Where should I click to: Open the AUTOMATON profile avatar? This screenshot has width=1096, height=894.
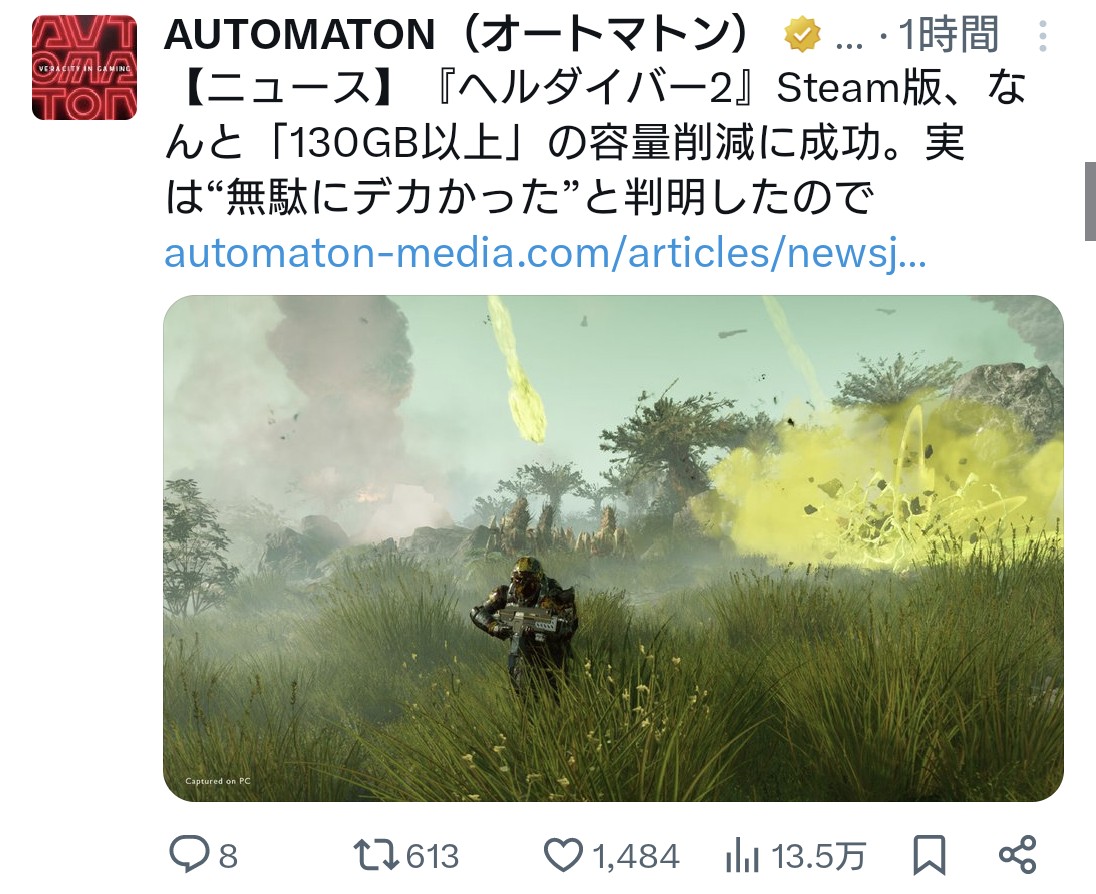pos(85,67)
